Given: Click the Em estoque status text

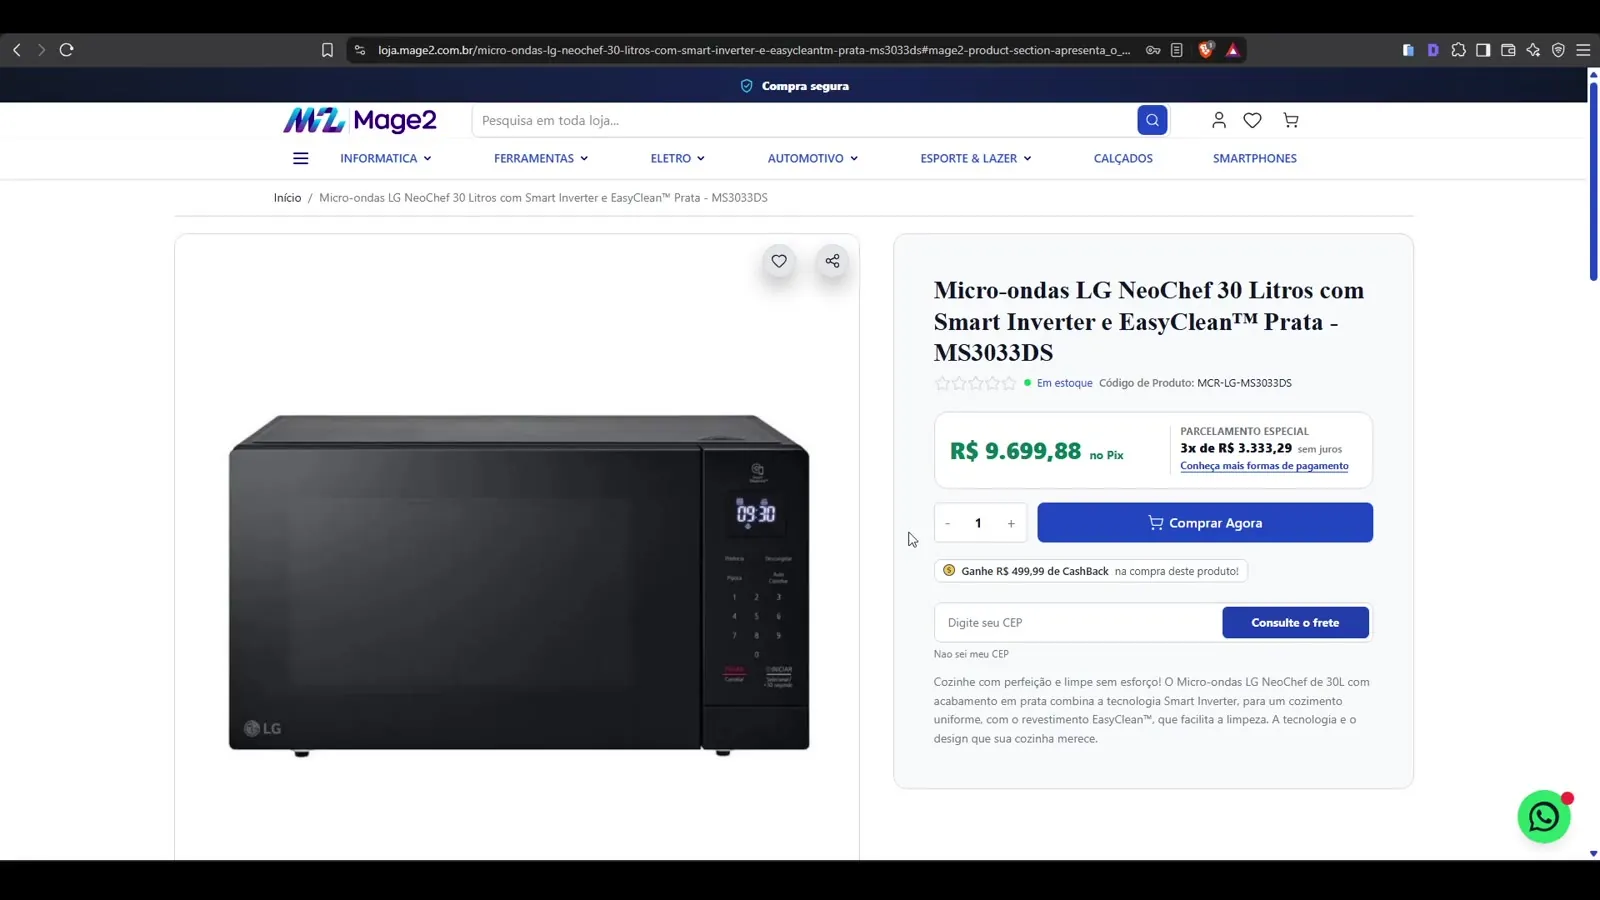Looking at the screenshot, I should click(1064, 383).
